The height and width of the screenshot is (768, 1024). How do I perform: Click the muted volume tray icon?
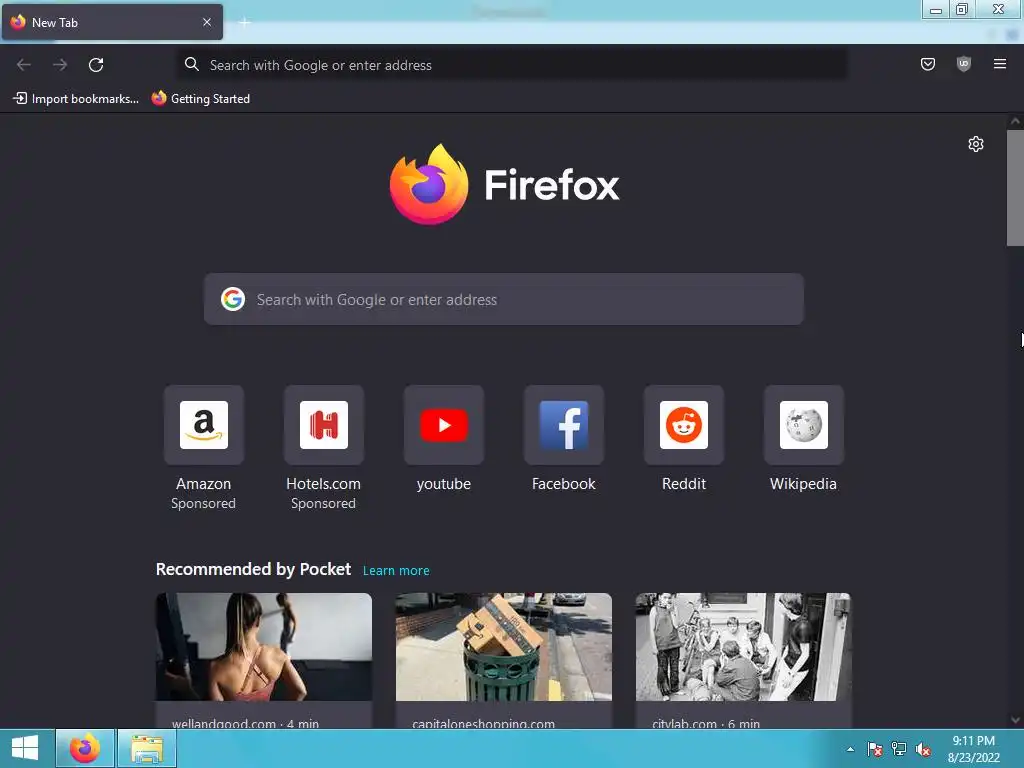(923, 749)
